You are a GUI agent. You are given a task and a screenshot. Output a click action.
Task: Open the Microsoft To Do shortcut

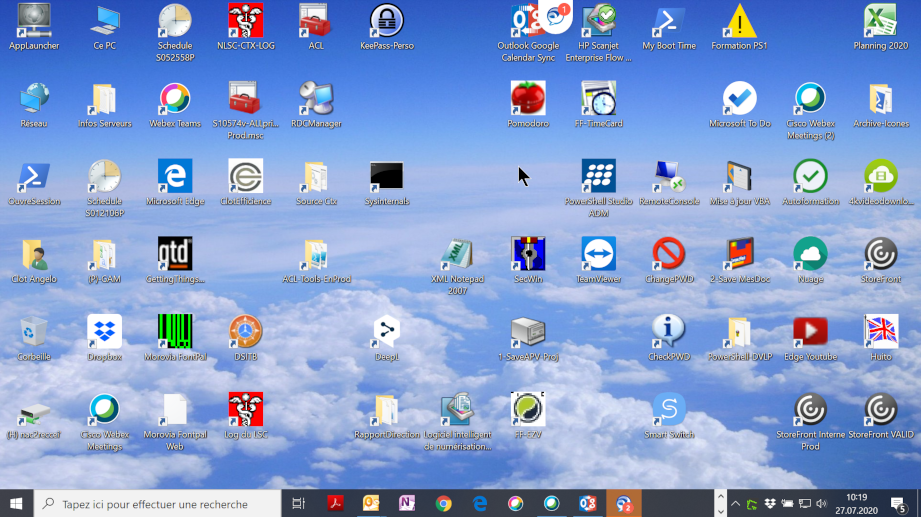740,105
